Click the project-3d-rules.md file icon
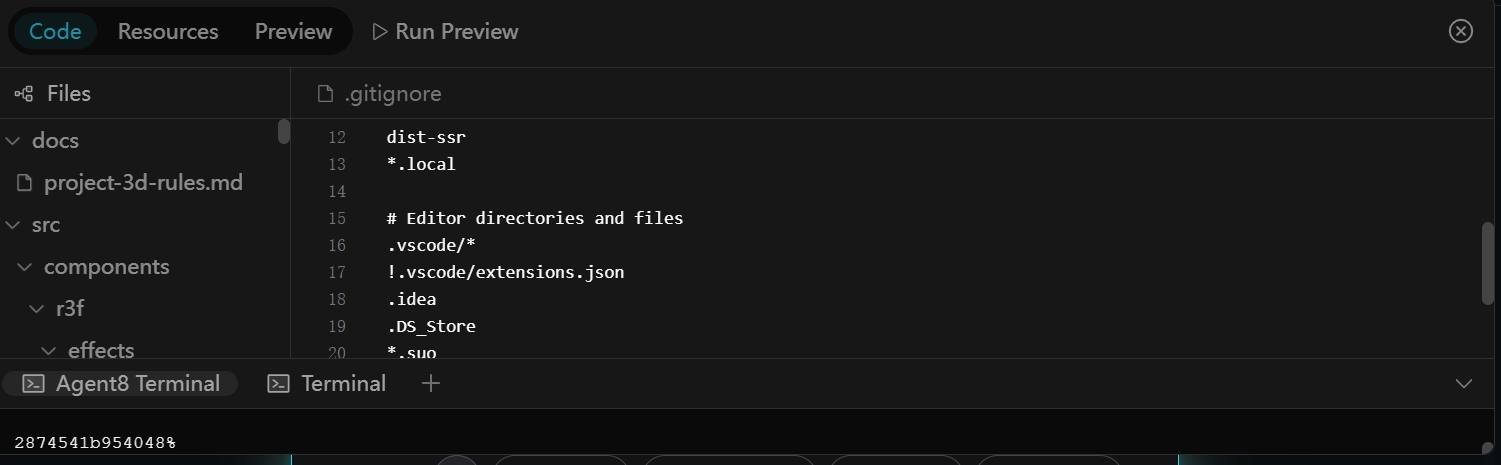The height and width of the screenshot is (465, 1501). tap(25, 183)
